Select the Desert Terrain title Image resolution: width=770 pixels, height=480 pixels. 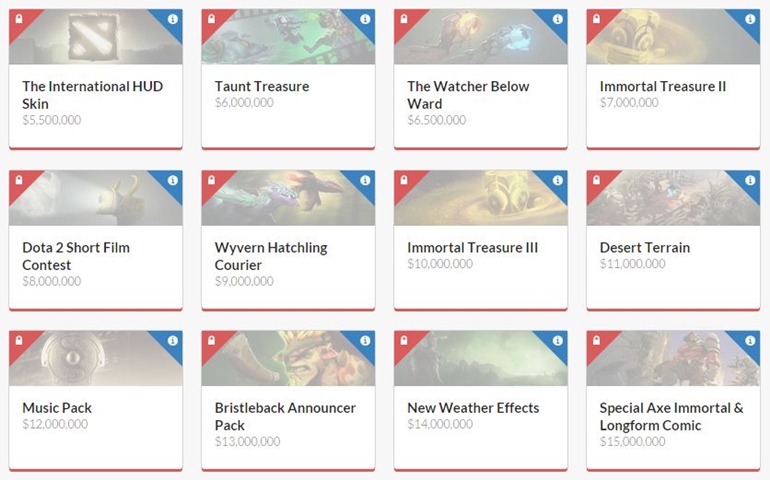pos(645,248)
